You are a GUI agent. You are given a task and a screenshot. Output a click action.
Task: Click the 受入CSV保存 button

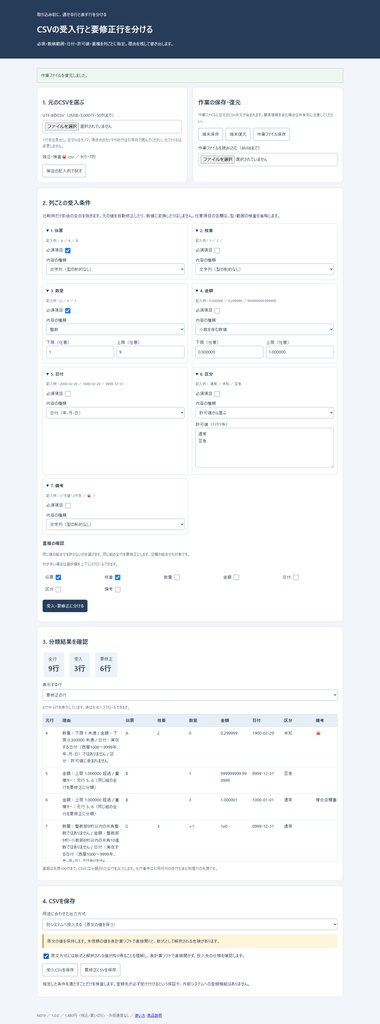60,971
